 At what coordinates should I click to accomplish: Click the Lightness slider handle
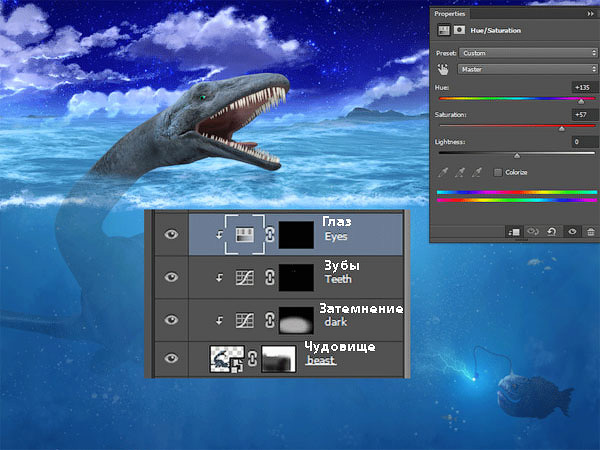[517, 155]
